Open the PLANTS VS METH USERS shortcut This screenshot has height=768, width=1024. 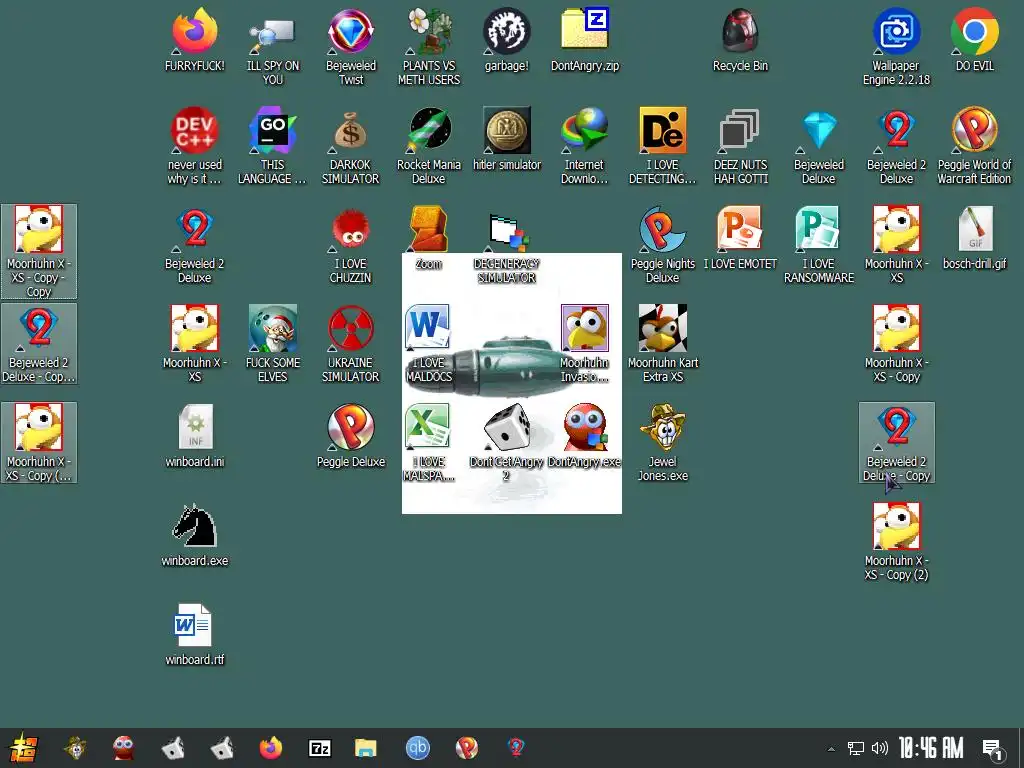(x=429, y=46)
